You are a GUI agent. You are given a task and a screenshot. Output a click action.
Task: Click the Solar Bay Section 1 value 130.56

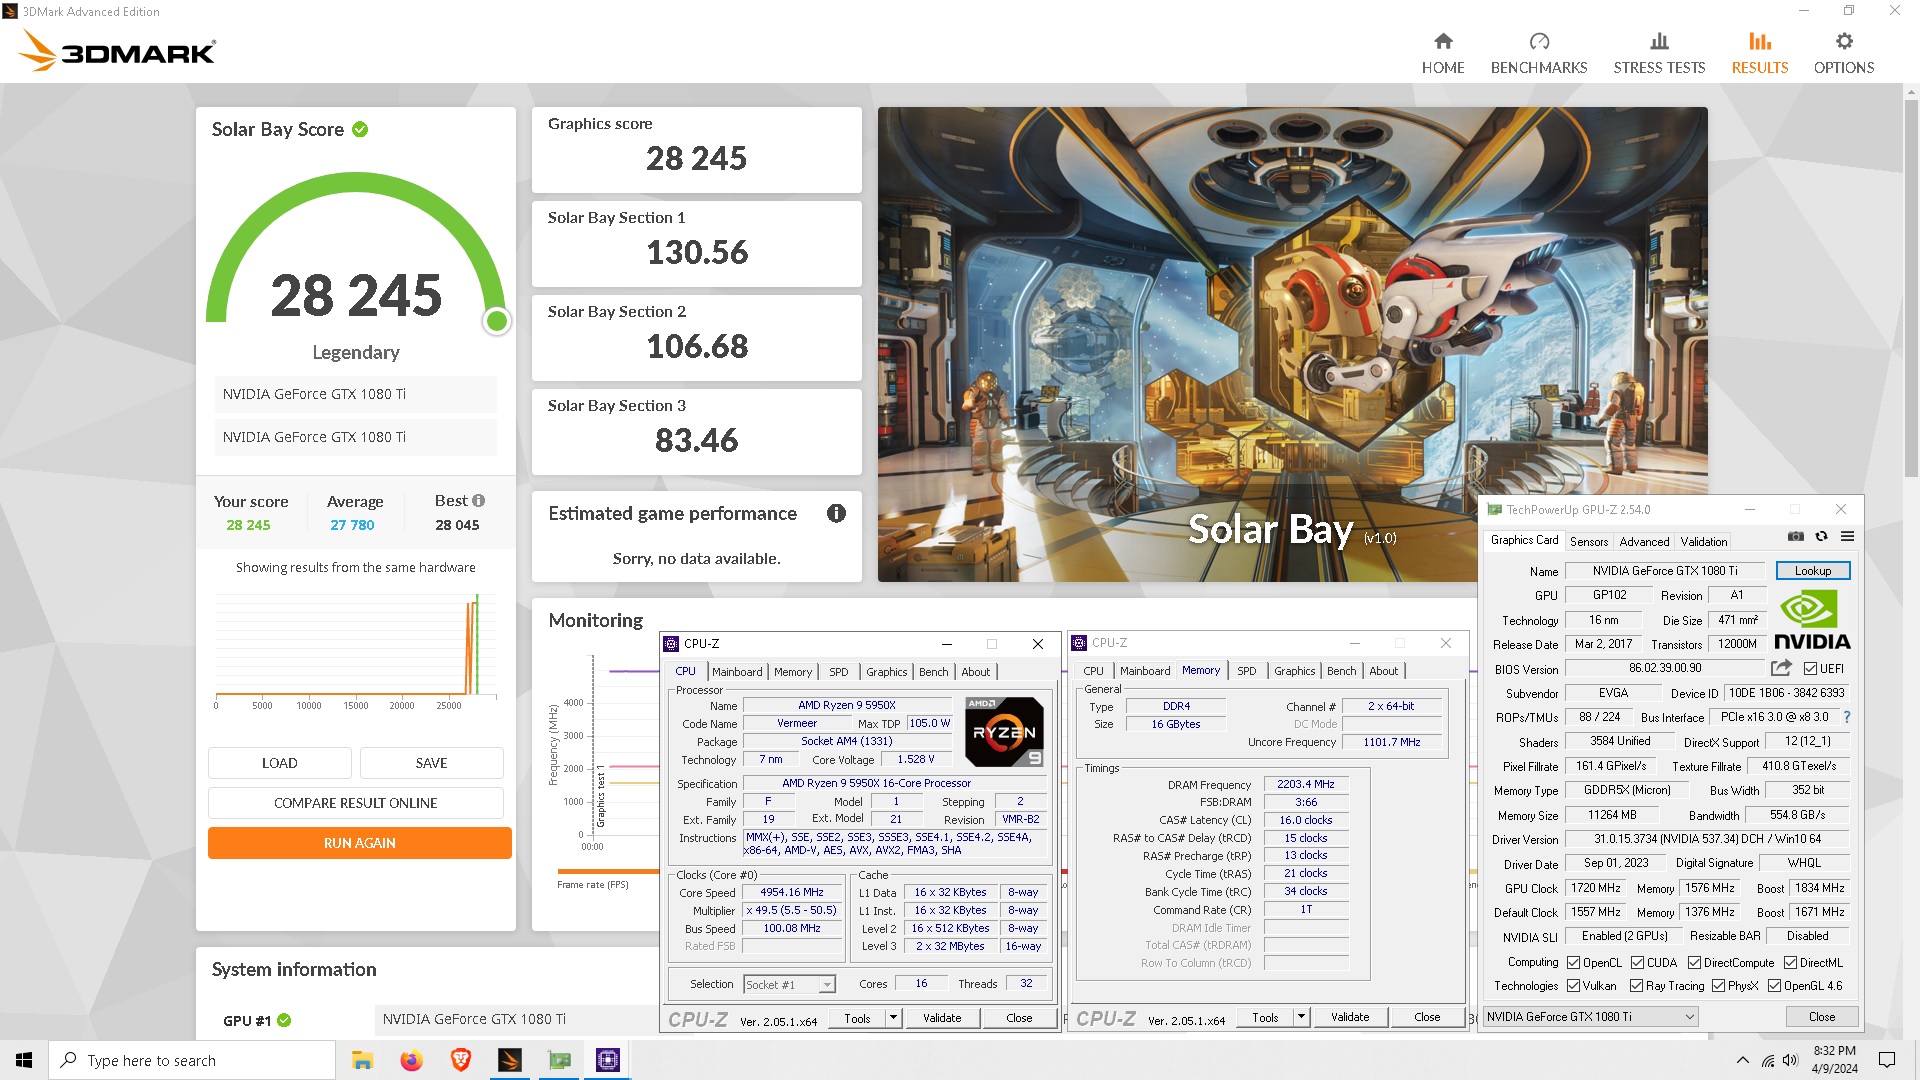click(697, 252)
